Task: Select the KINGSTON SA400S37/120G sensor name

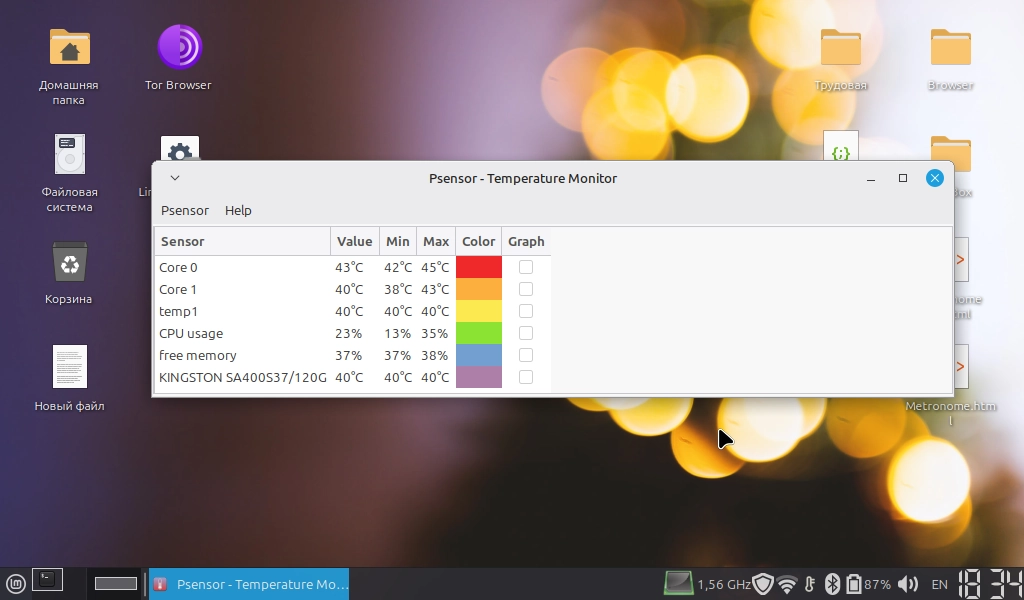Action: (243, 377)
